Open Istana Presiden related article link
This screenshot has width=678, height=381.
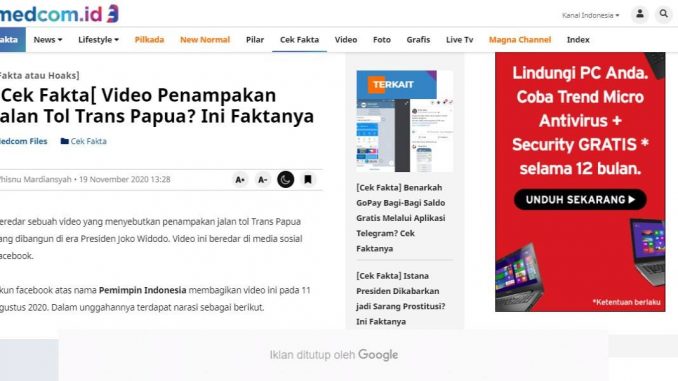point(400,298)
